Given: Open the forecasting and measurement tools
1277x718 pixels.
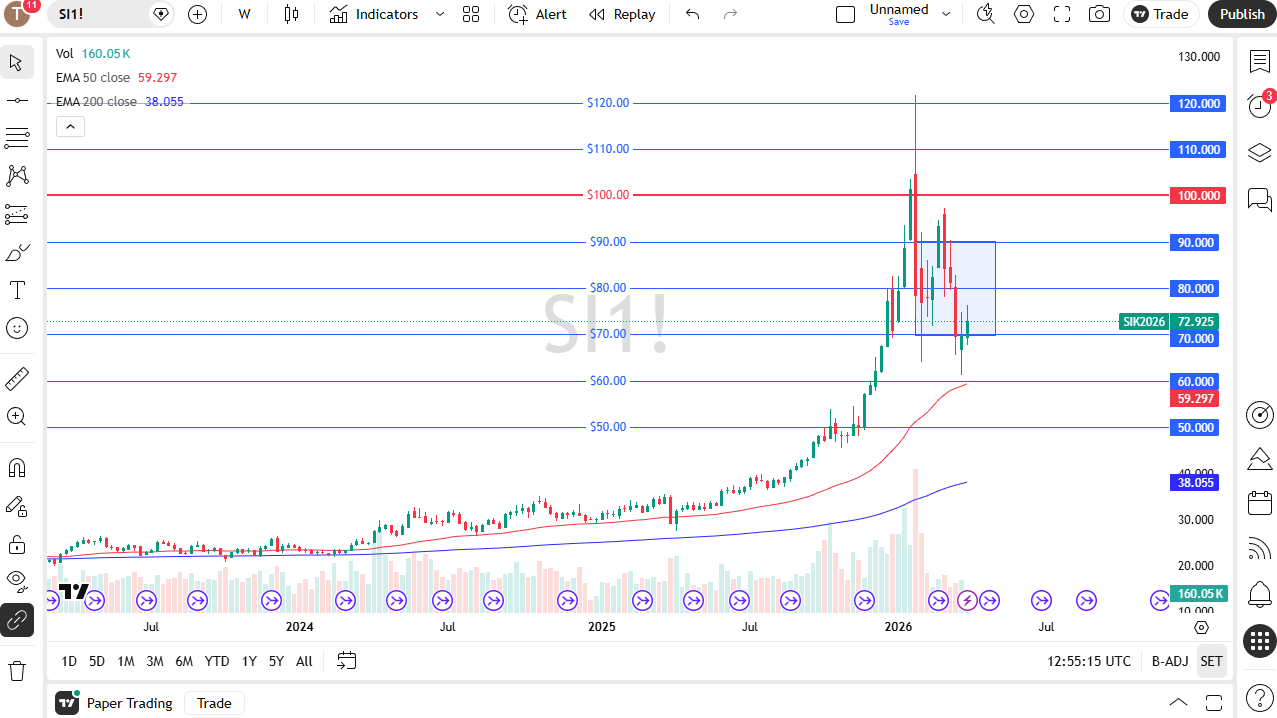Looking at the screenshot, I should coord(17,214).
